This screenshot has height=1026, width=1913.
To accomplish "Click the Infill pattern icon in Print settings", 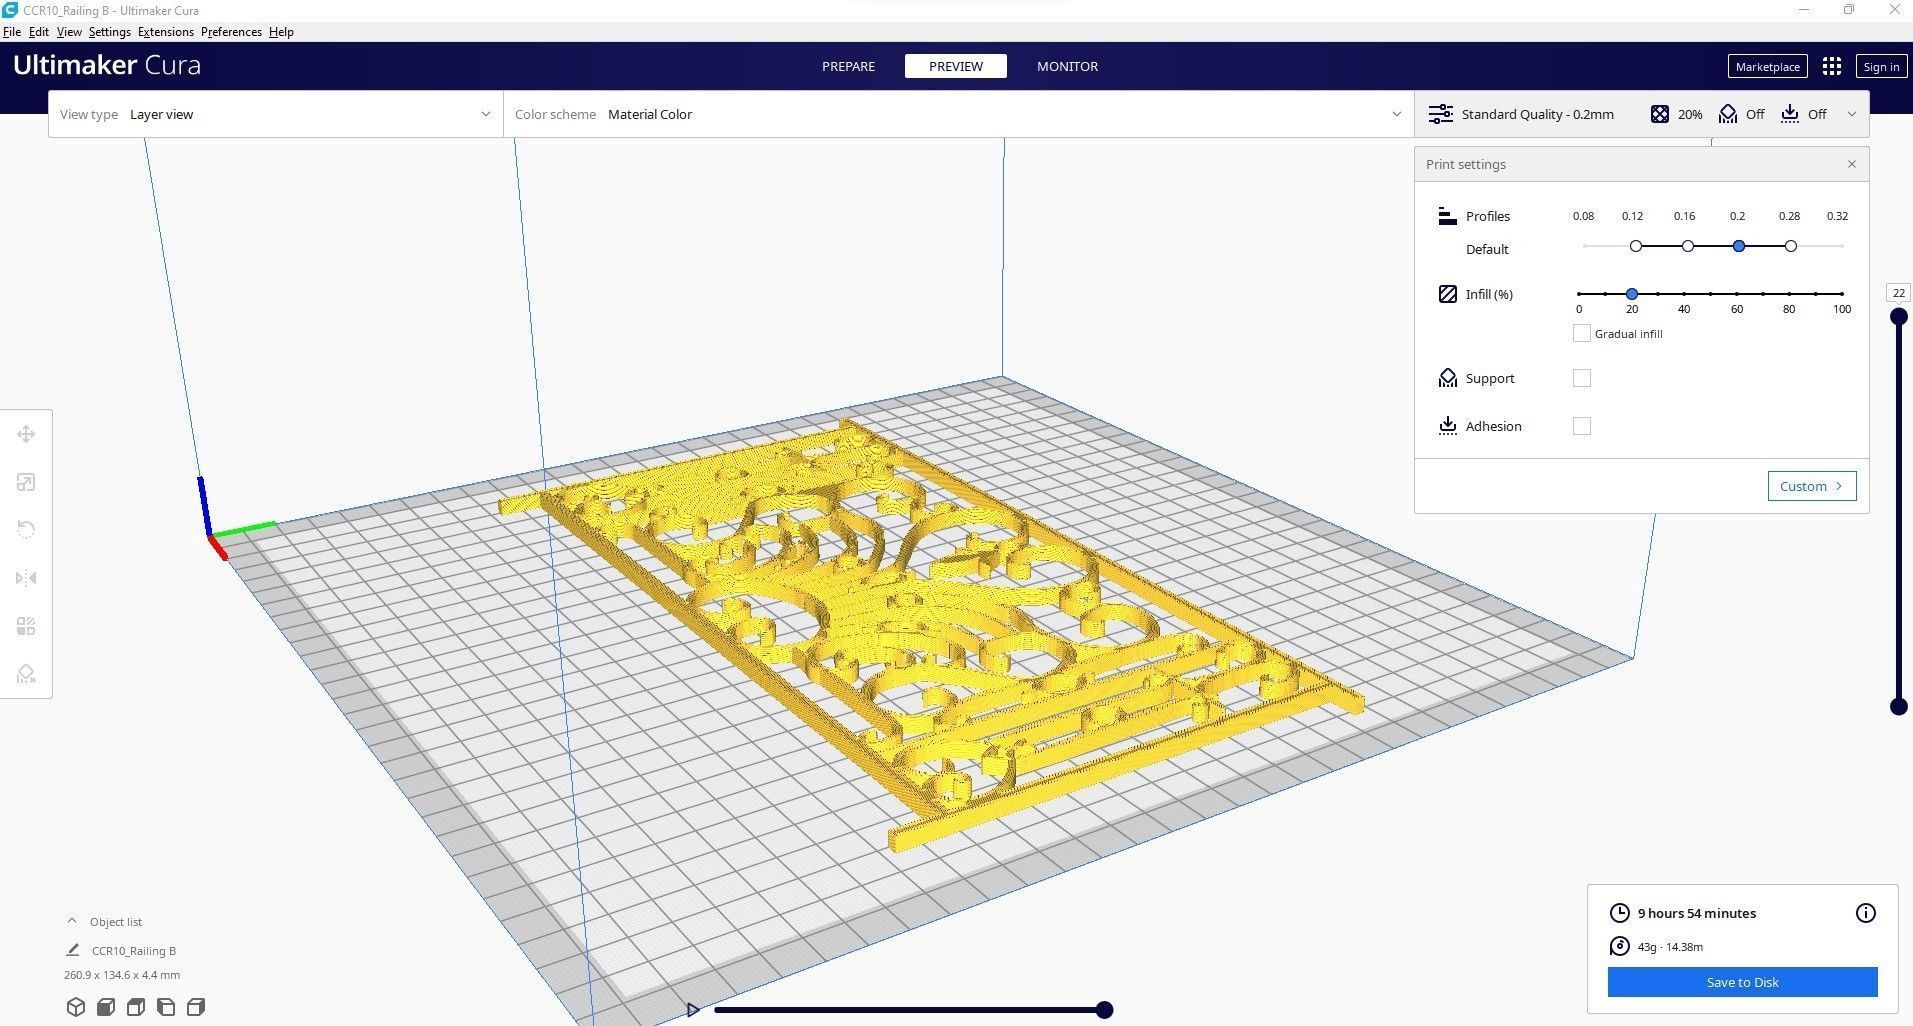I will [x=1447, y=294].
